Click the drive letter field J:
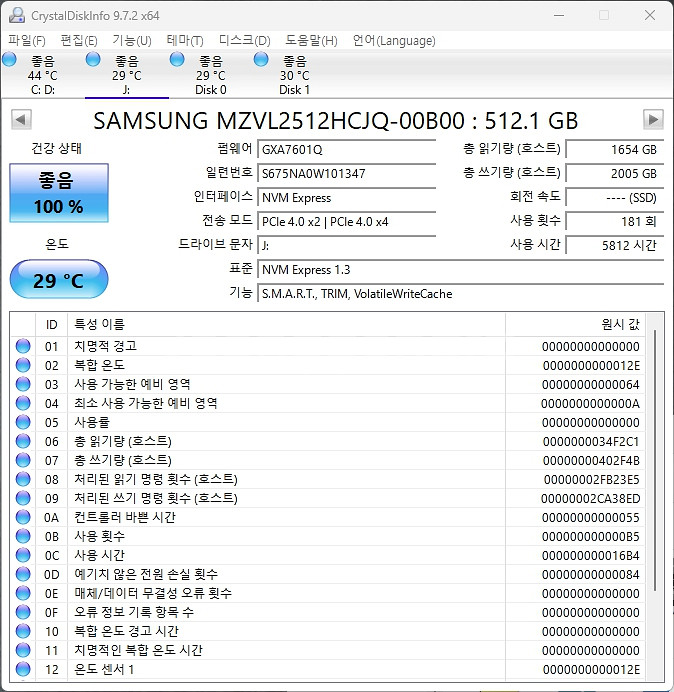The height and width of the screenshot is (692, 674). tap(346, 245)
